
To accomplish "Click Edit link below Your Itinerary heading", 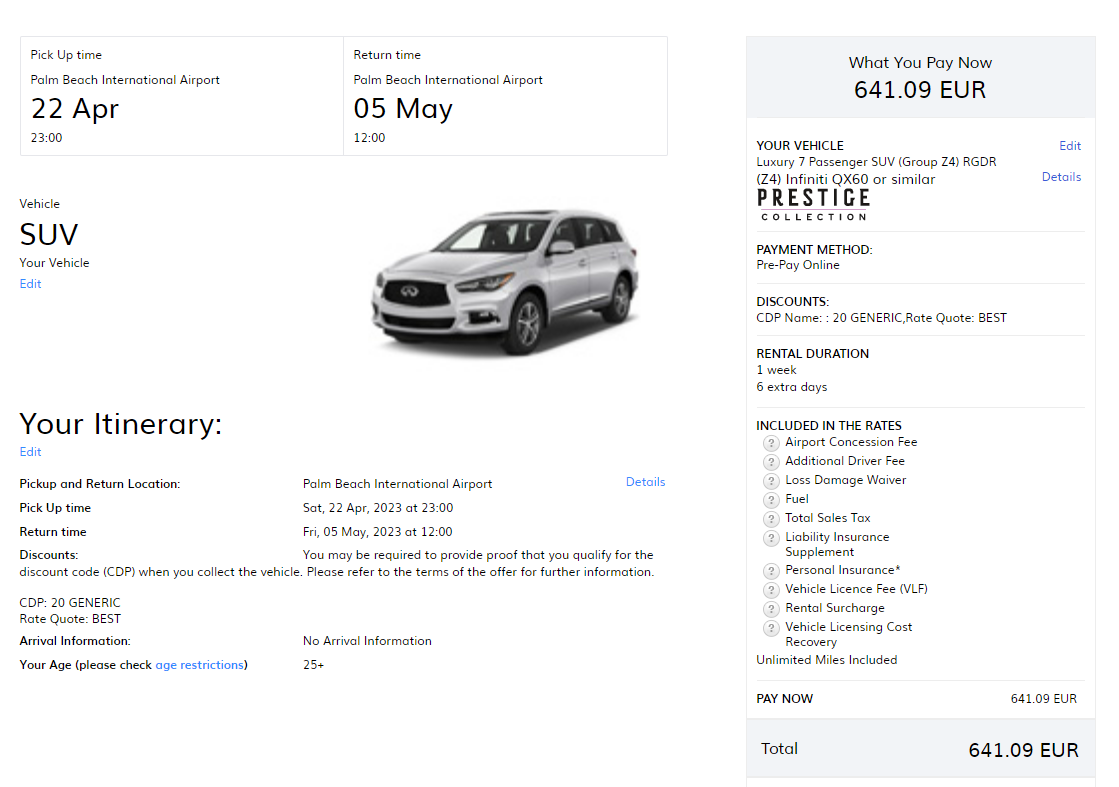I will pos(31,452).
